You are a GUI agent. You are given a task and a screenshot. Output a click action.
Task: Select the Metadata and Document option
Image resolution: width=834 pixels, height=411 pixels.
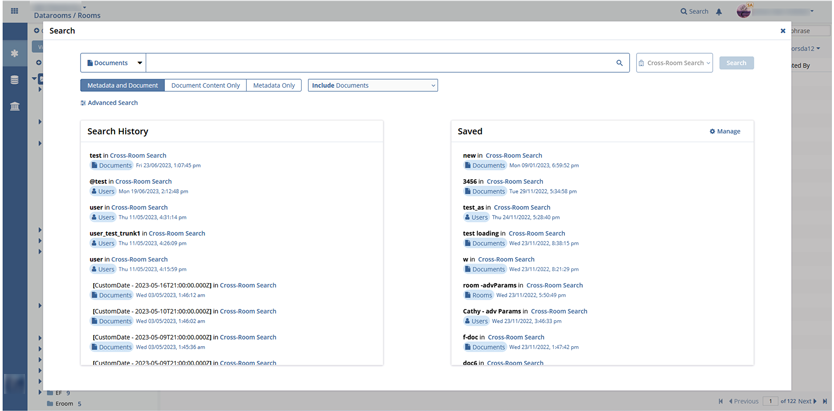tap(122, 86)
